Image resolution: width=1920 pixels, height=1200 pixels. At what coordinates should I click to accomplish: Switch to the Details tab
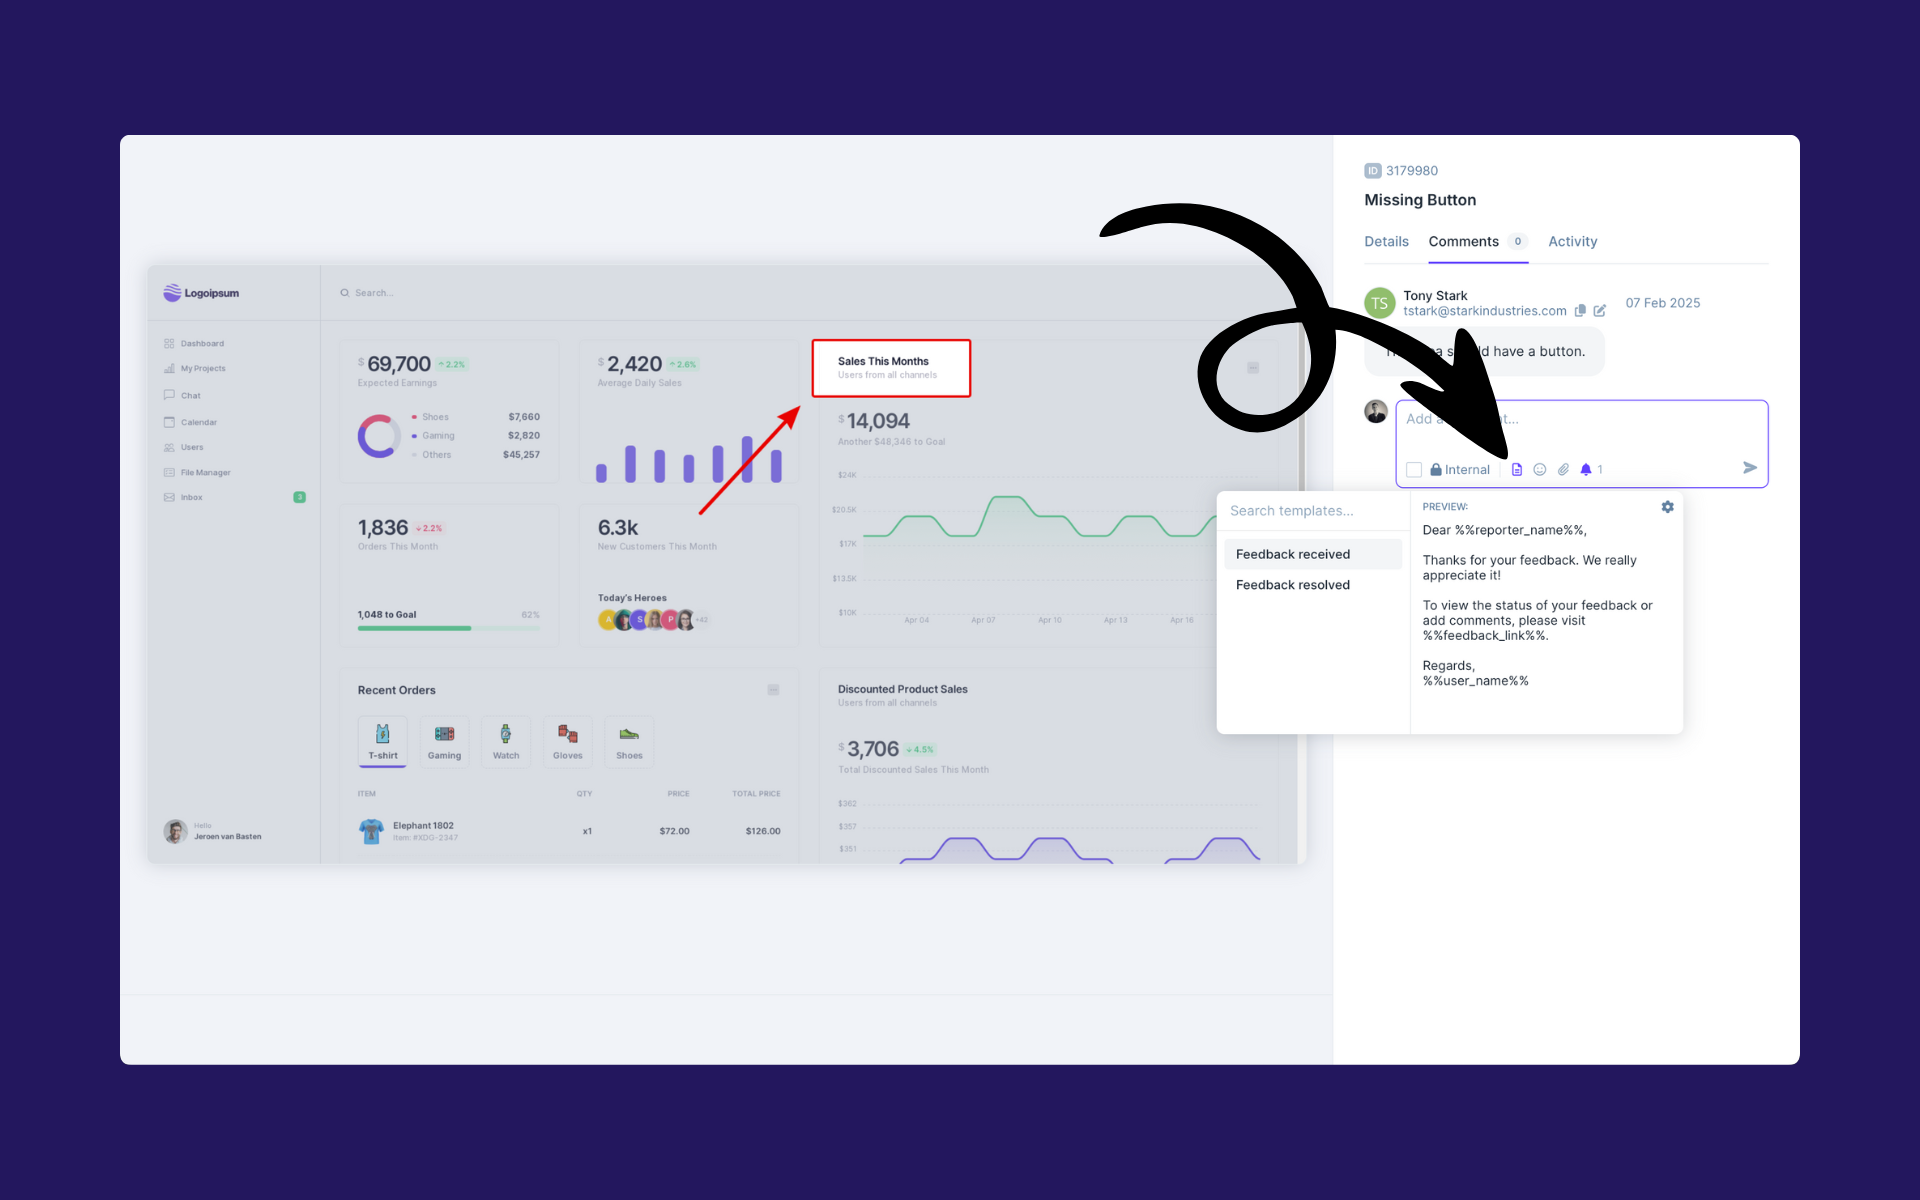pyautogui.click(x=1386, y=241)
